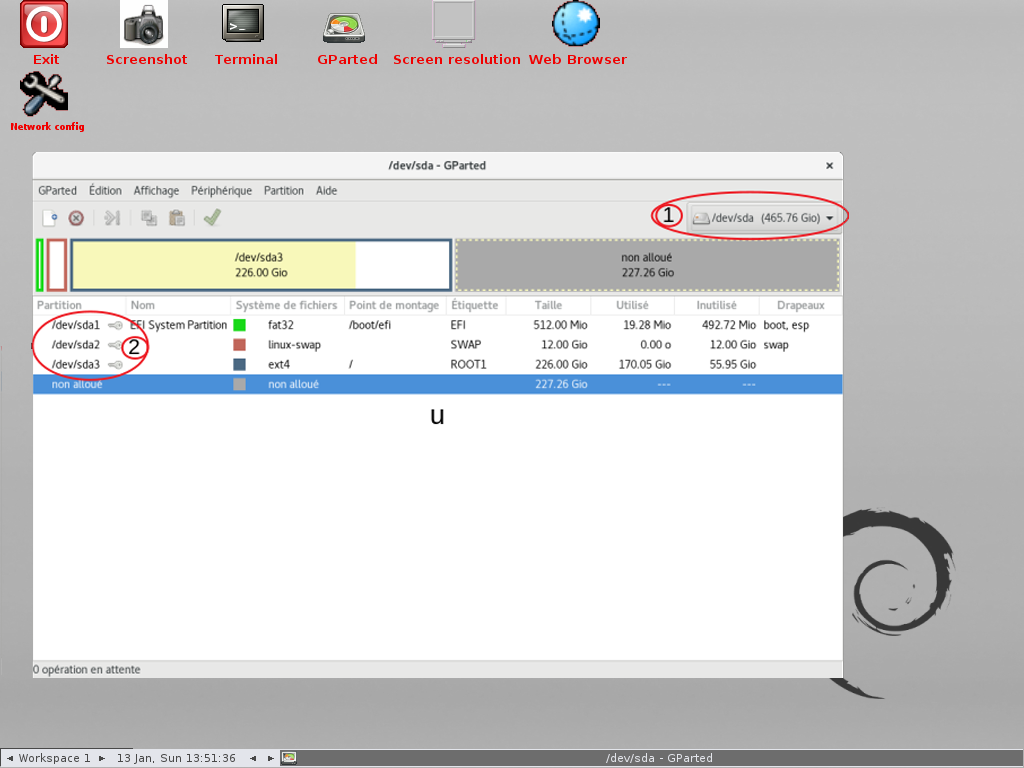Click the Drapeaux column header

801,305
